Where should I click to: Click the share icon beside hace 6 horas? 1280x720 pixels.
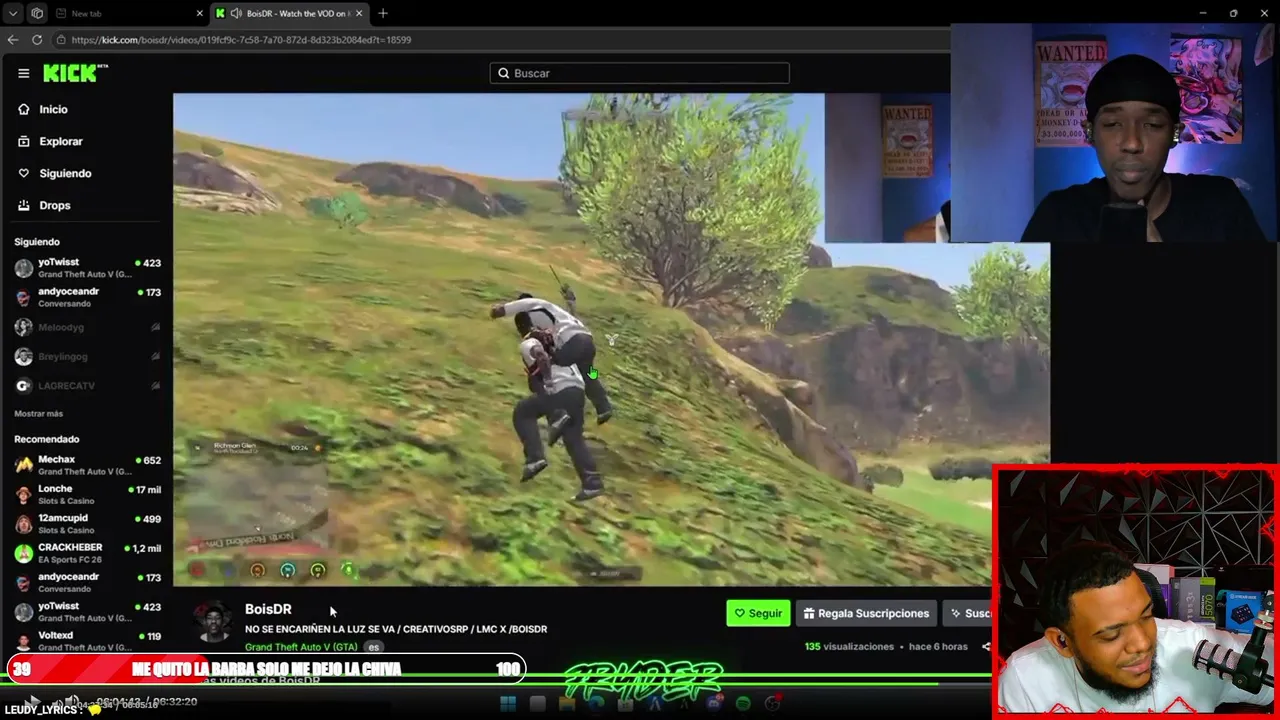[x=985, y=646]
